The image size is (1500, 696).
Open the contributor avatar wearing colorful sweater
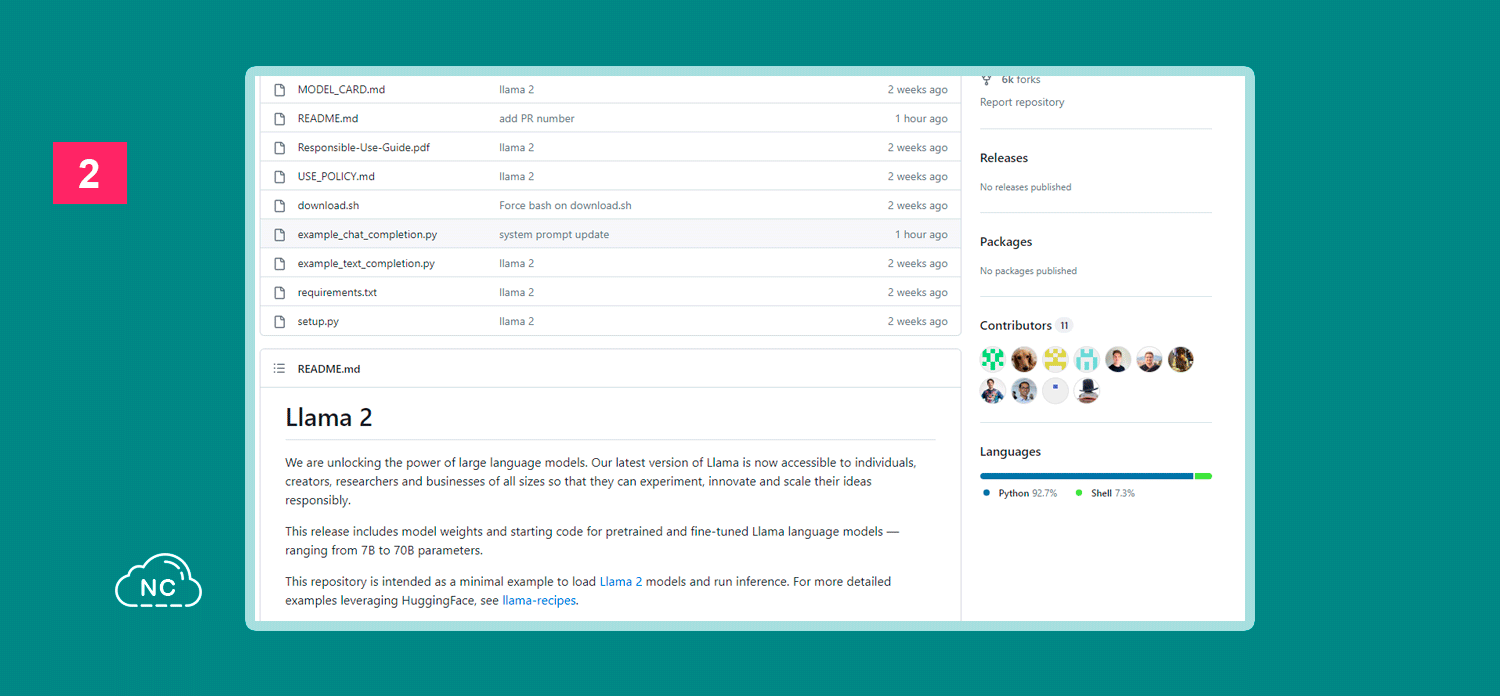click(x=992, y=391)
